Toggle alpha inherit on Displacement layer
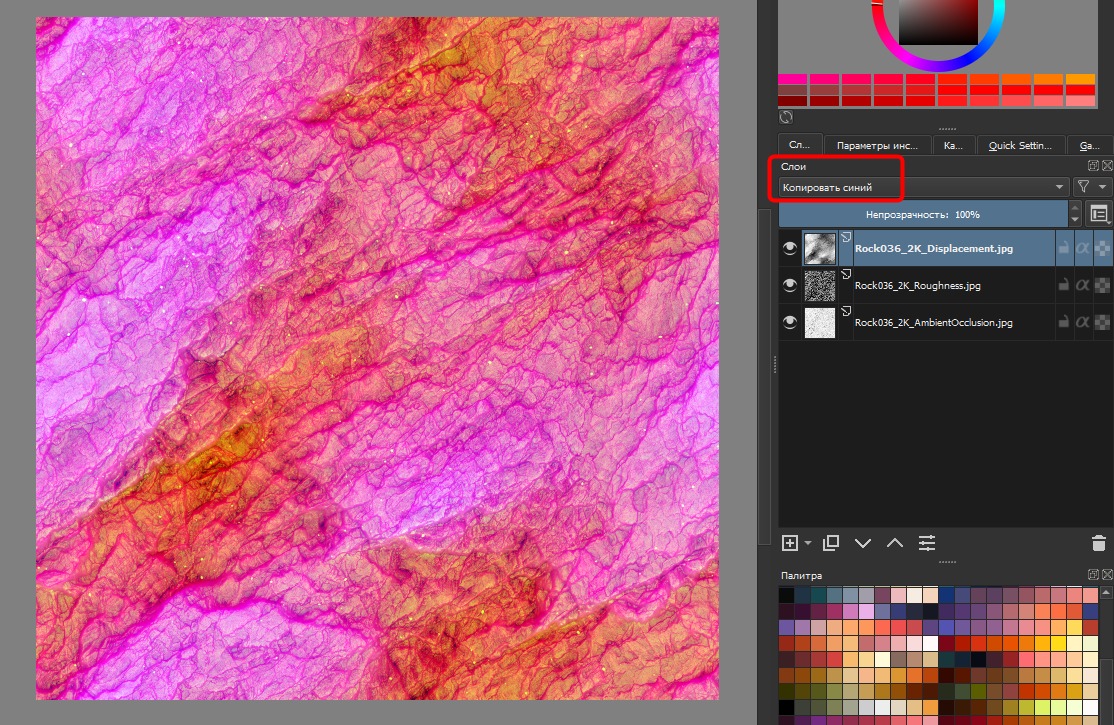Screen dimensions: 1114x725 point(1082,248)
